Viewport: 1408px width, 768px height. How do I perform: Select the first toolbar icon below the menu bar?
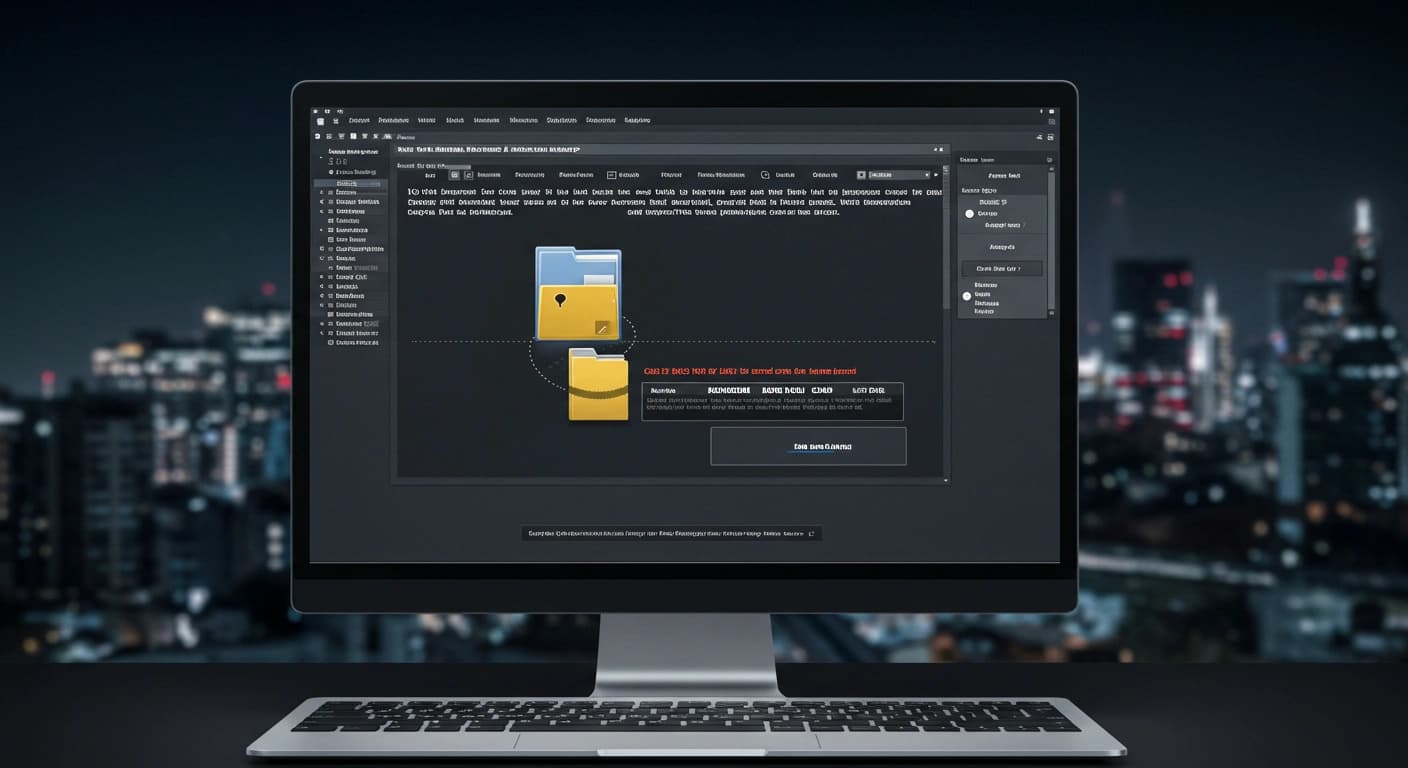pyautogui.click(x=317, y=134)
